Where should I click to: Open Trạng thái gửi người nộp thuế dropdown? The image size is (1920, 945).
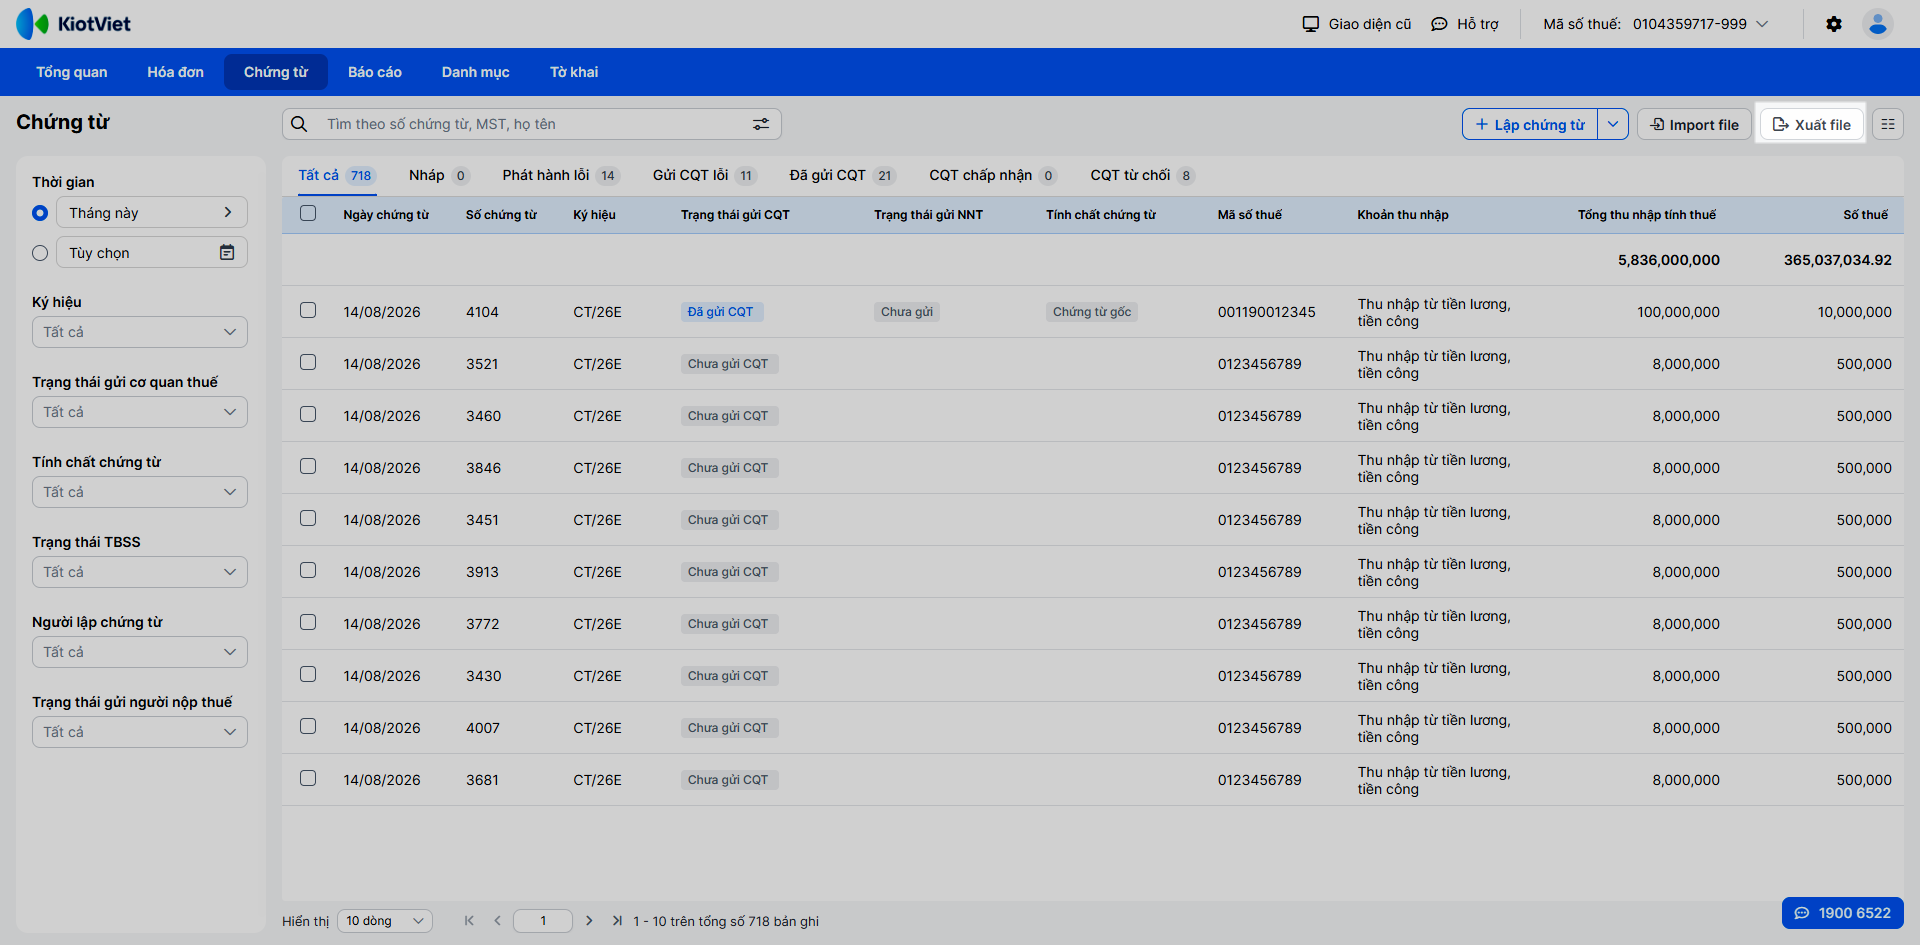(x=140, y=732)
